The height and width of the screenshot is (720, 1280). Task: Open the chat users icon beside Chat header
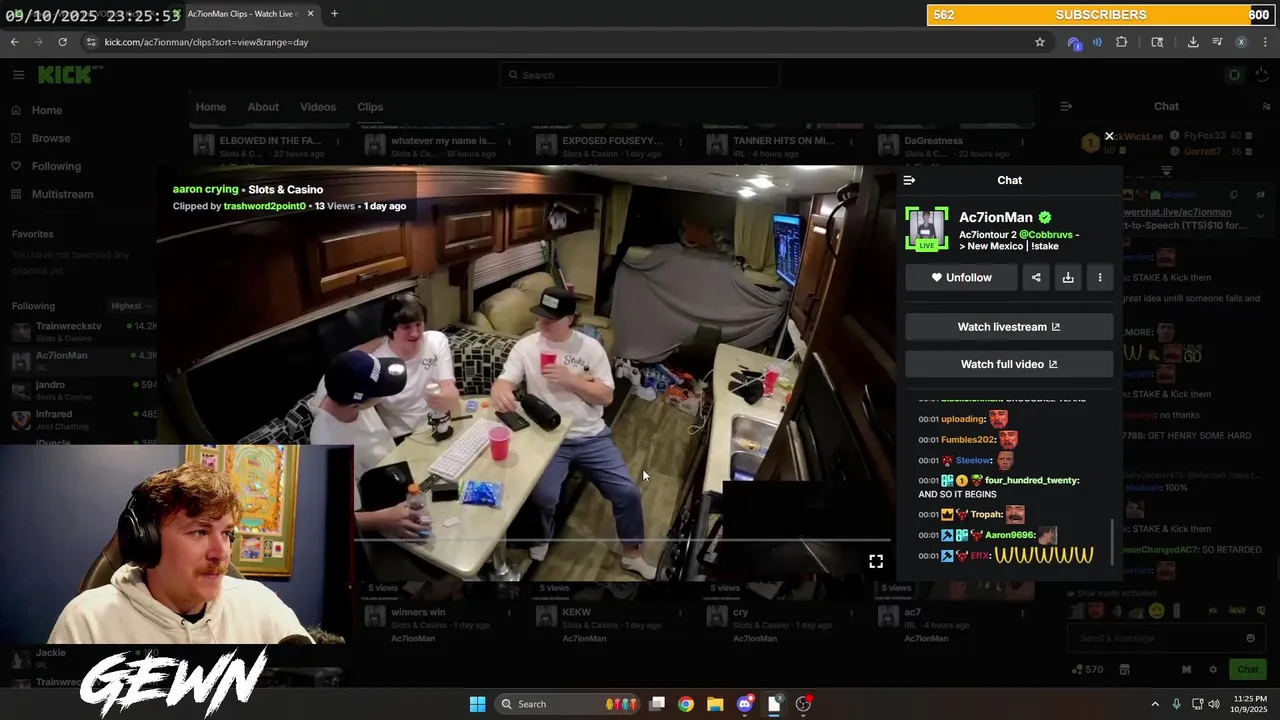click(x=1266, y=106)
